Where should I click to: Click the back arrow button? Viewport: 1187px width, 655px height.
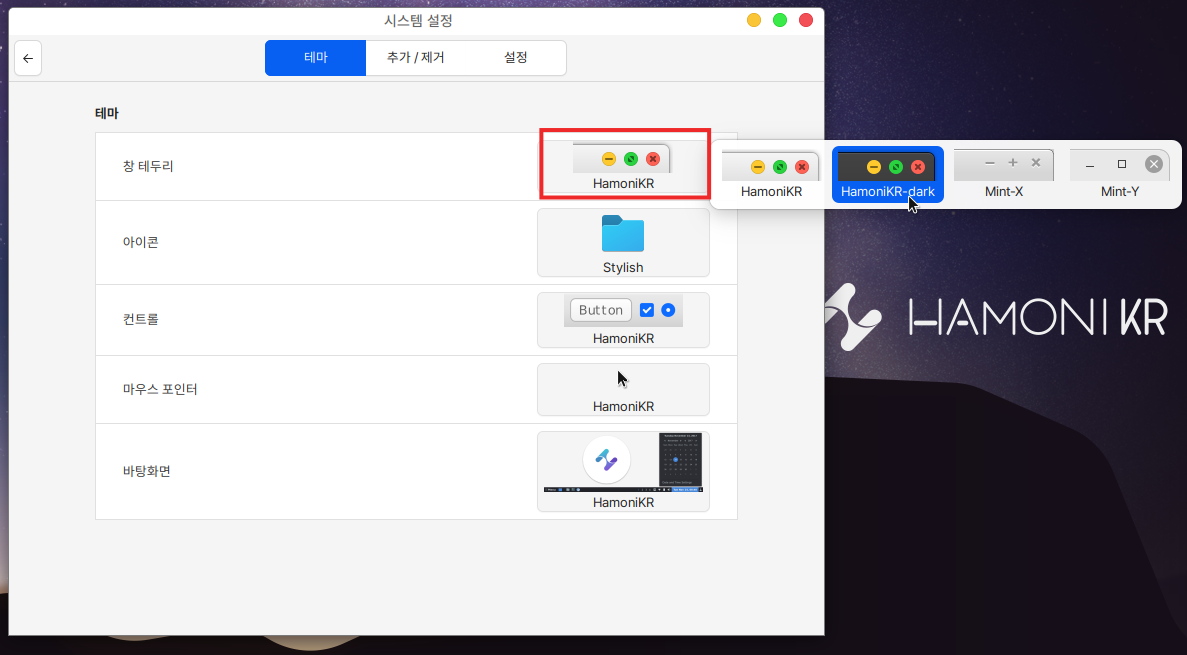coord(28,58)
